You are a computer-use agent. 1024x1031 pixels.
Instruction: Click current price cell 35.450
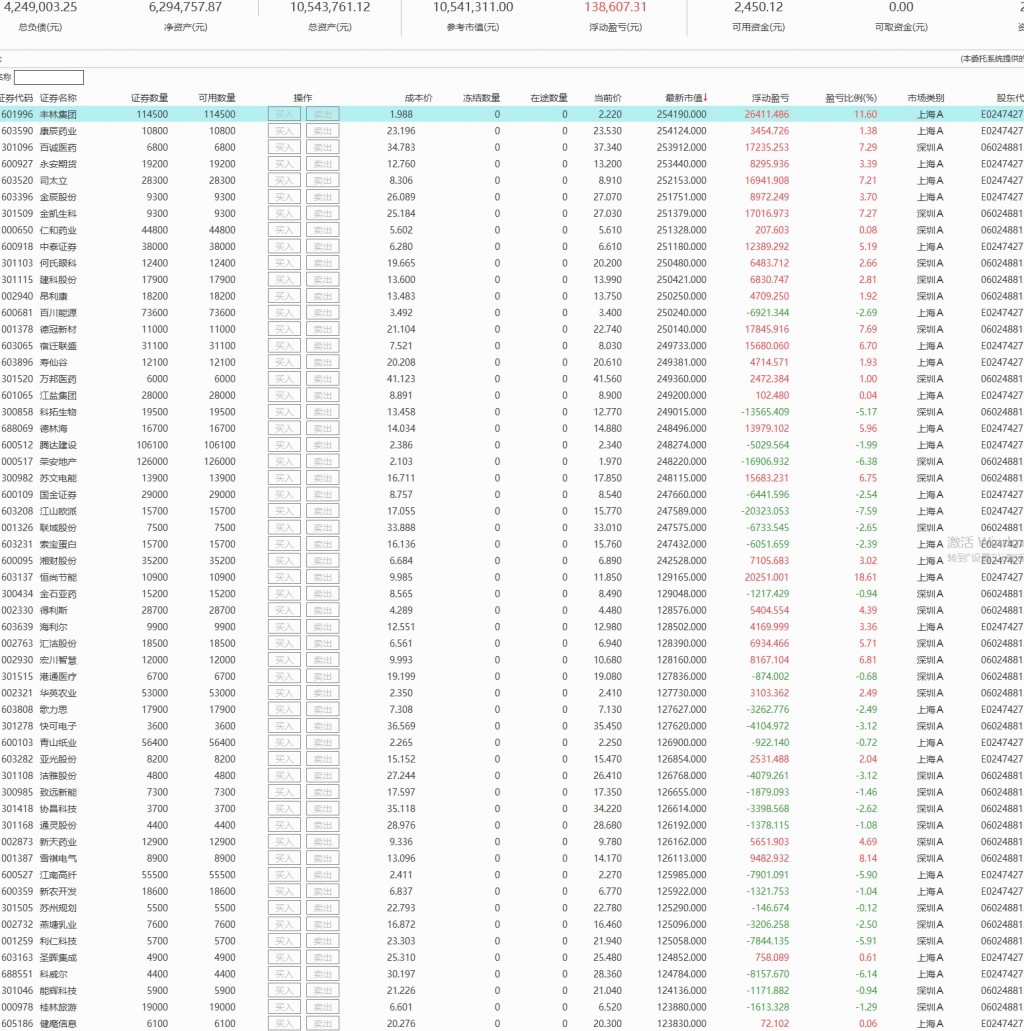(x=607, y=726)
